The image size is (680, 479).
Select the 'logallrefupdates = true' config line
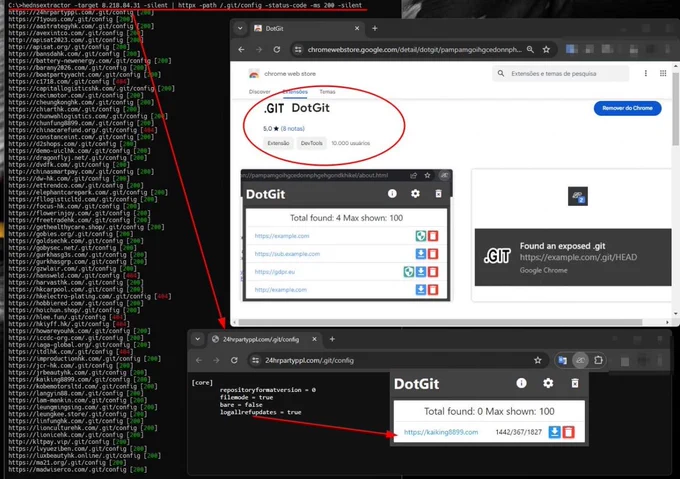coord(260,412)
